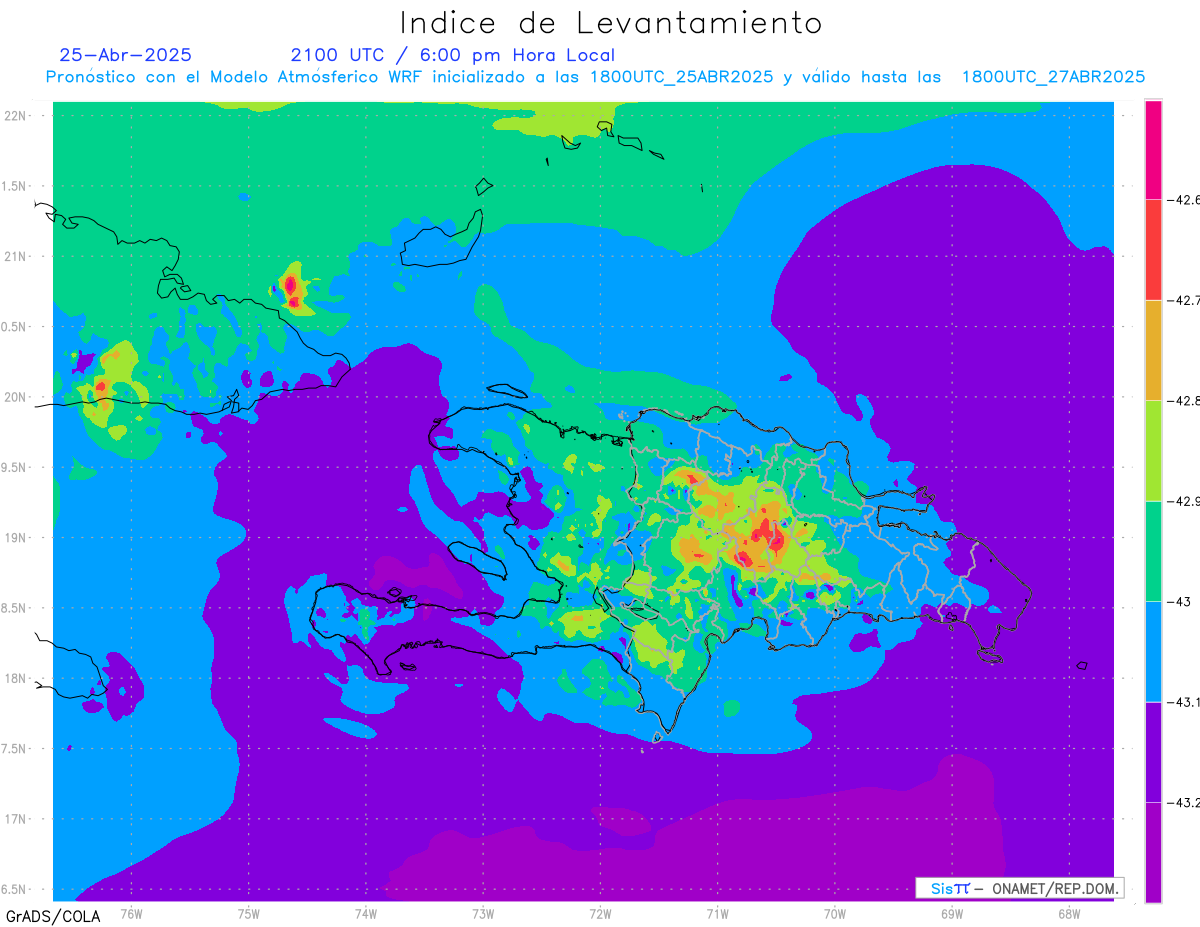The image size is (1200, 927).
Task: Click the title "Indice de Levantamiento"
Action: coord(611,22)
